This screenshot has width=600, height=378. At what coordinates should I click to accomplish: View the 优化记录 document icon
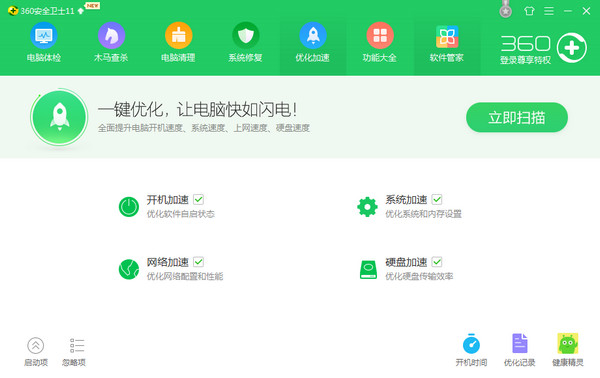point(520,343)
